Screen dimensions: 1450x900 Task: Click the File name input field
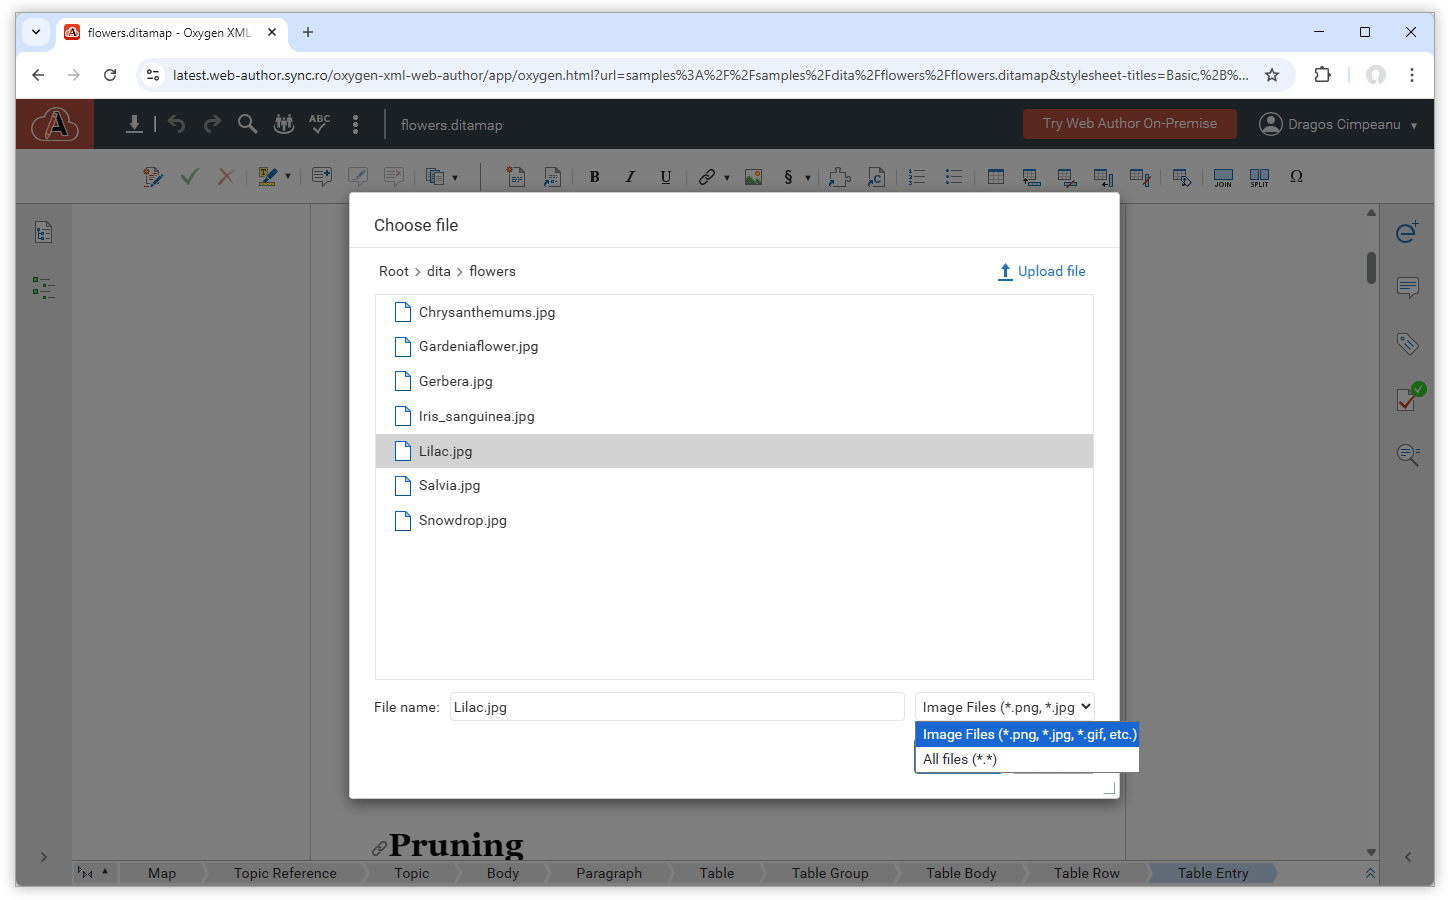(676, 707)
